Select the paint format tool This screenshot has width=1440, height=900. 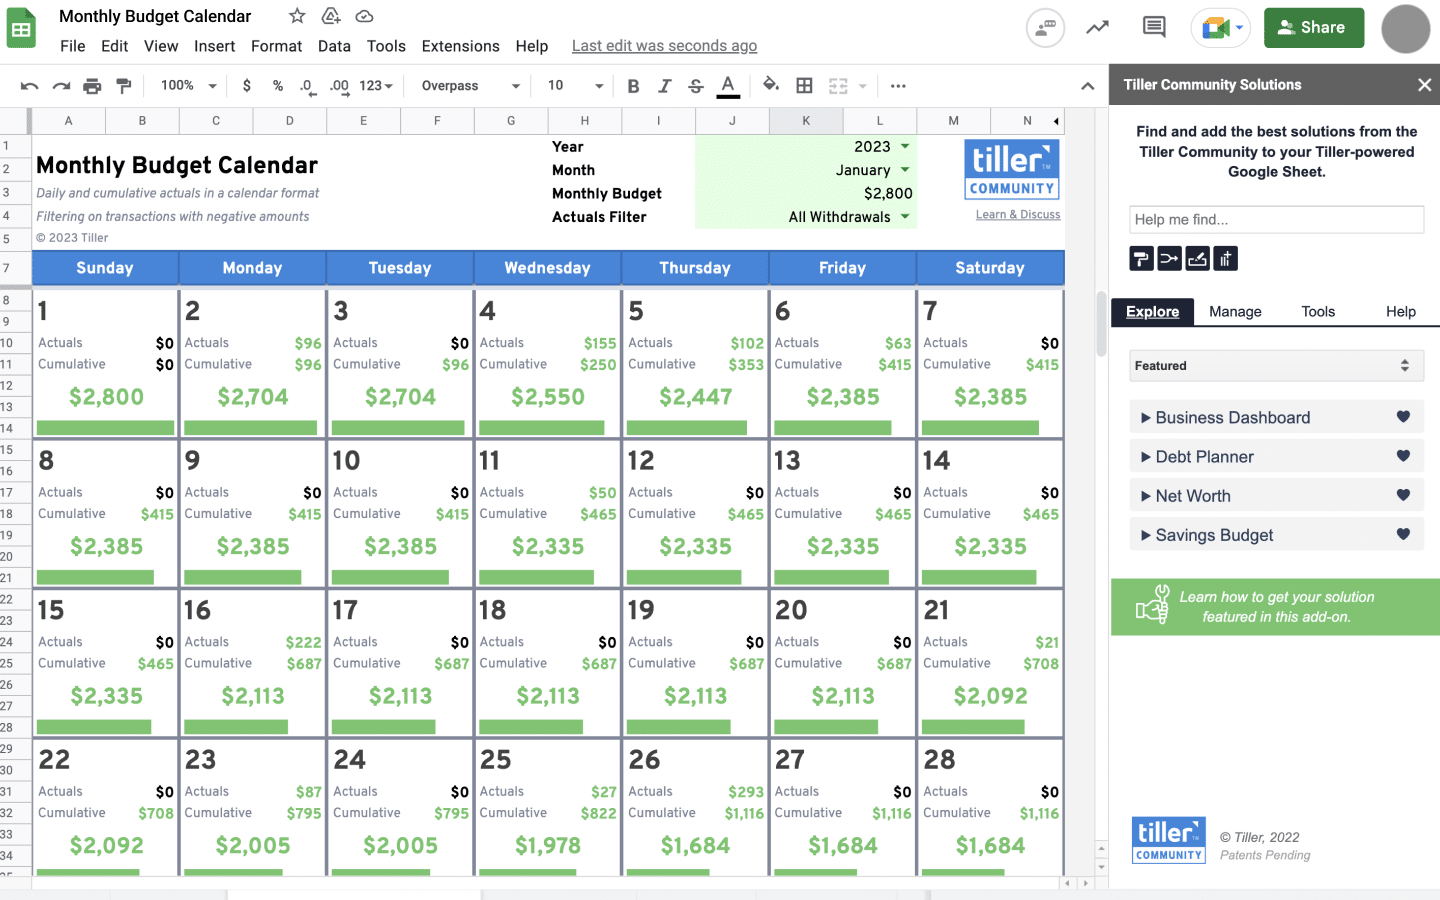(x=124, y=86)
